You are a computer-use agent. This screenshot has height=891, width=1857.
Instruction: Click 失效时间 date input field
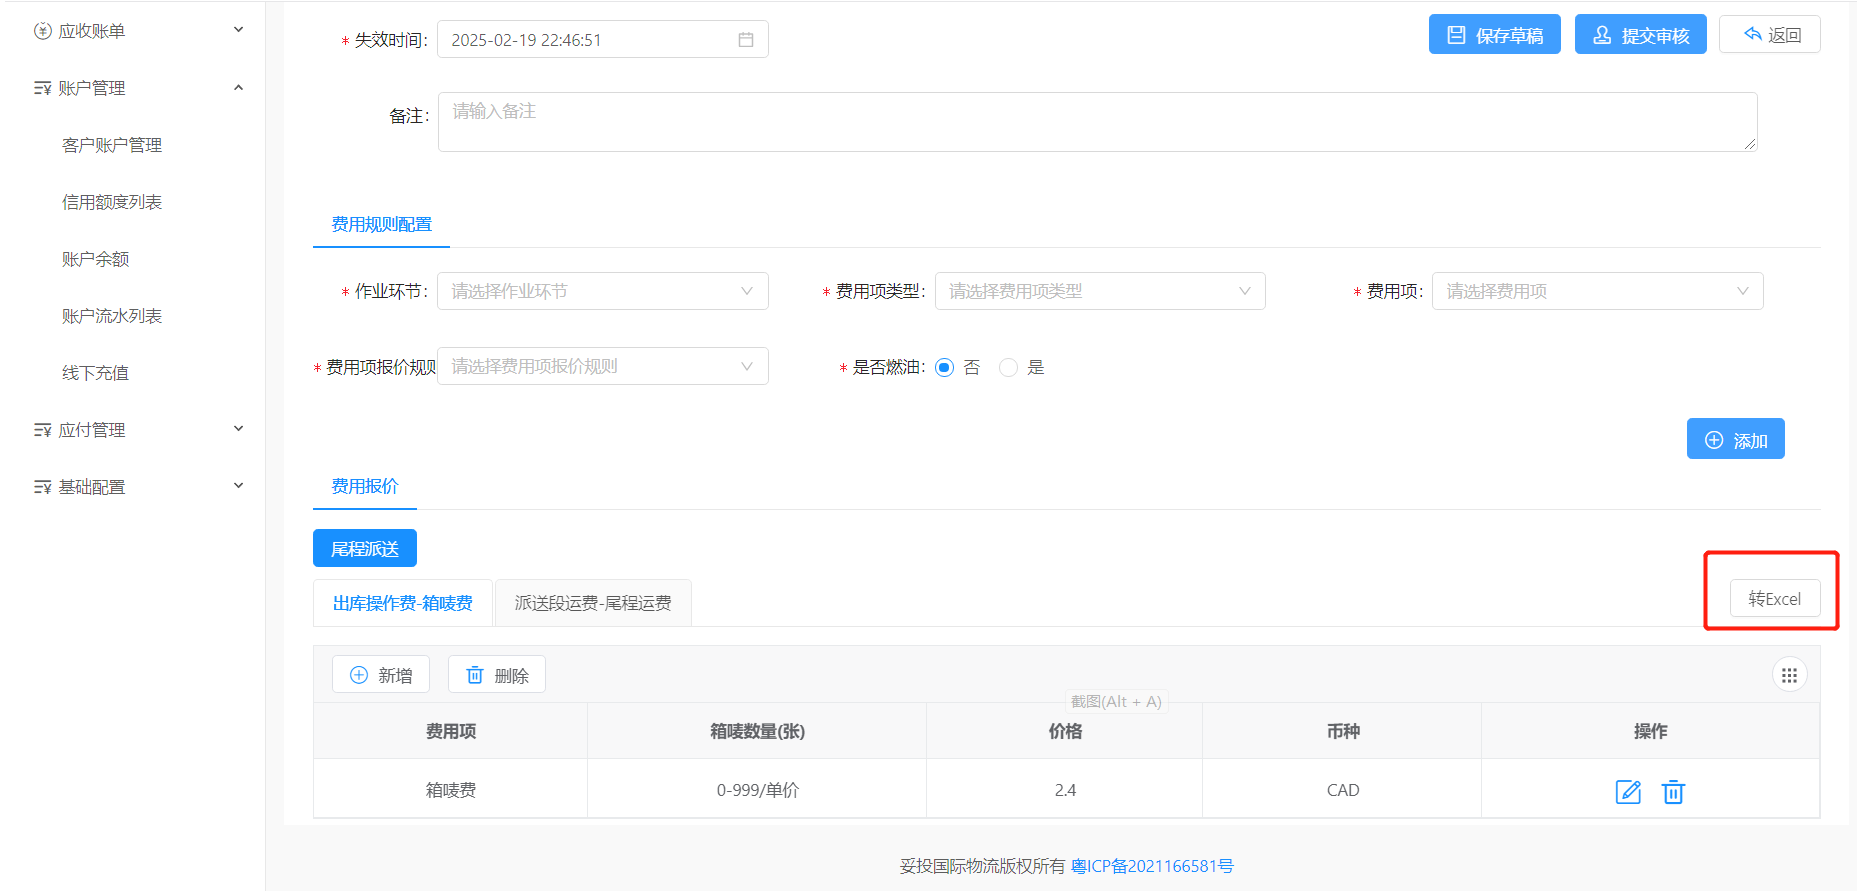603,39
